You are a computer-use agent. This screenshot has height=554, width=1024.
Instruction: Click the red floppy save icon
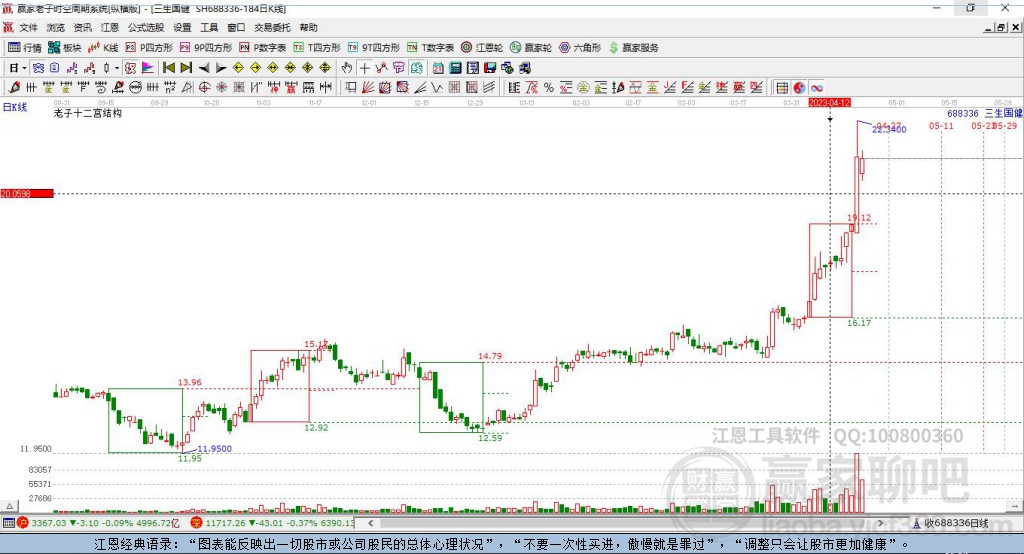click(490, 68)
